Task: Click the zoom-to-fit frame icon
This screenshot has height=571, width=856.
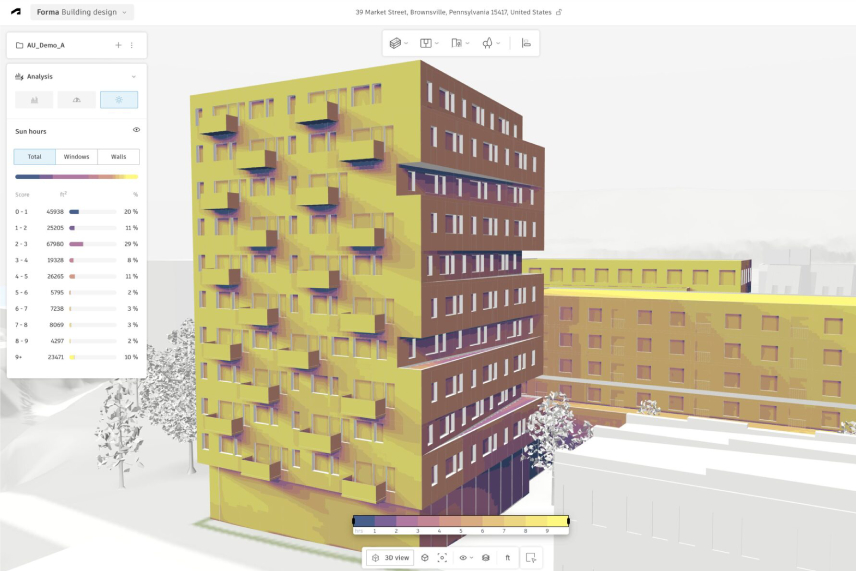Action: tap(441, 558)
